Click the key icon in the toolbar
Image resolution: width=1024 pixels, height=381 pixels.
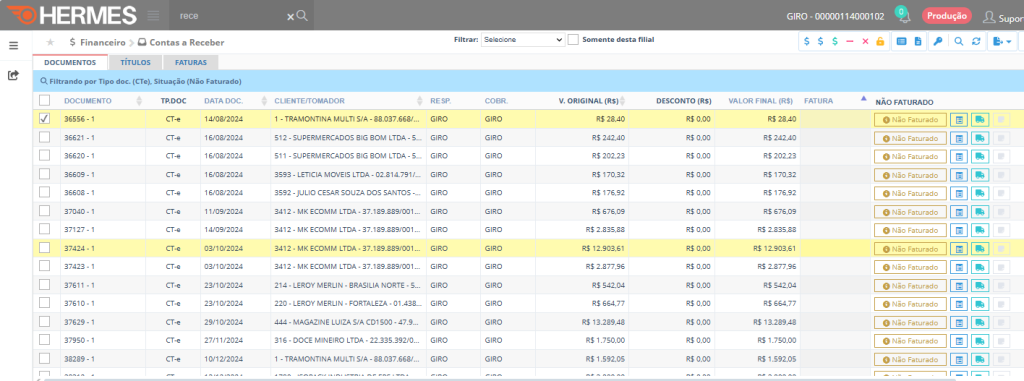[x=937, y=41]
